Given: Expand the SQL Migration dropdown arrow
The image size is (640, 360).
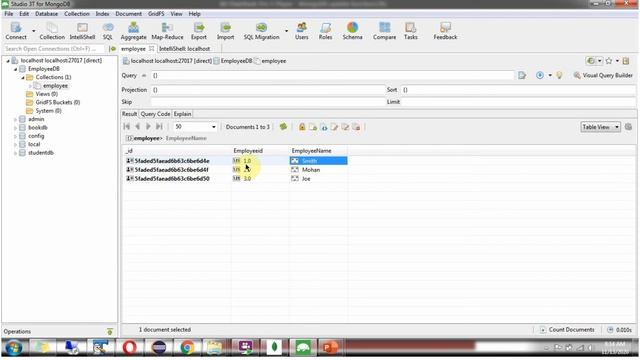Looking at the screenshot, I should point(286,31).
